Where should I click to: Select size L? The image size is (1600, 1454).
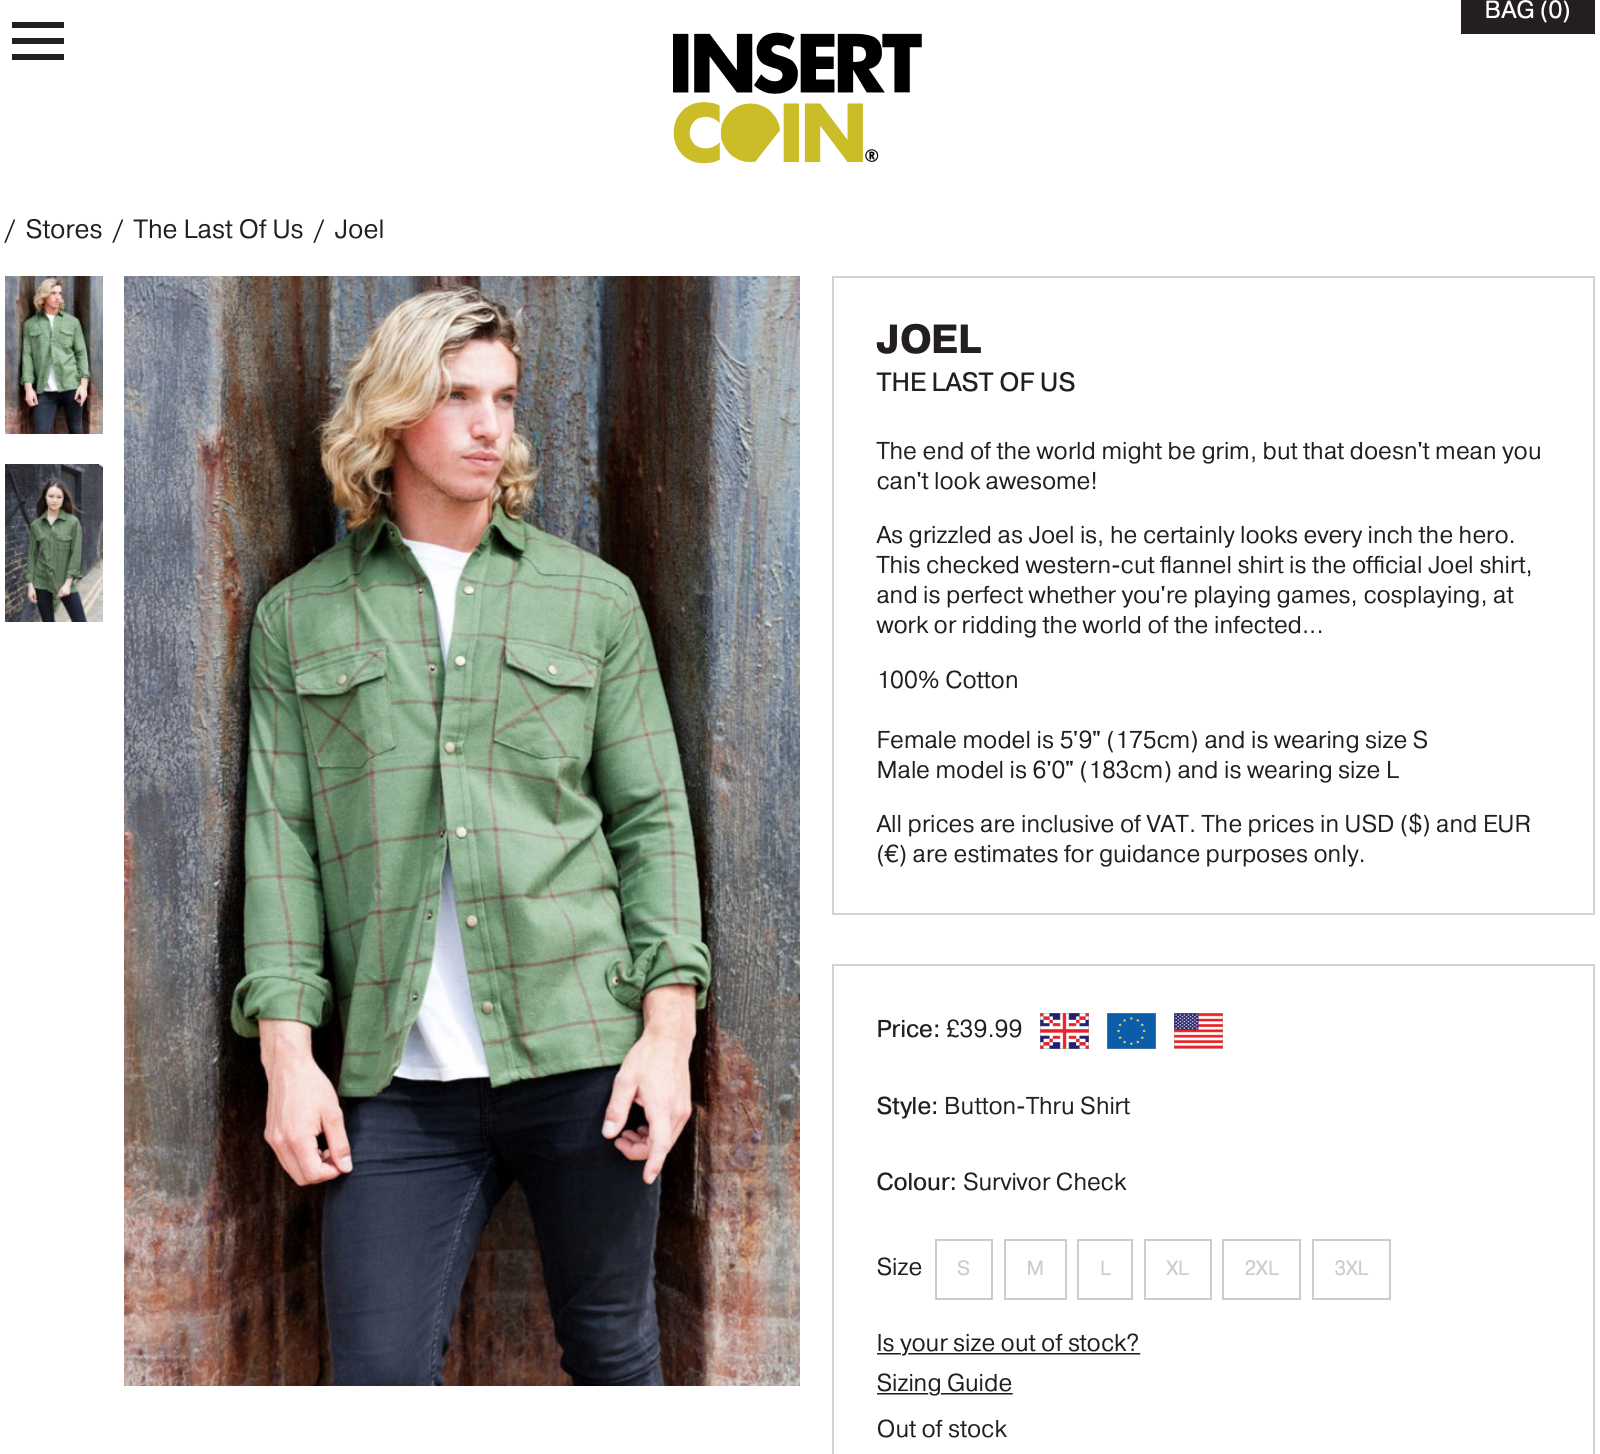pyautogui.click(x=1105, y=1269)
